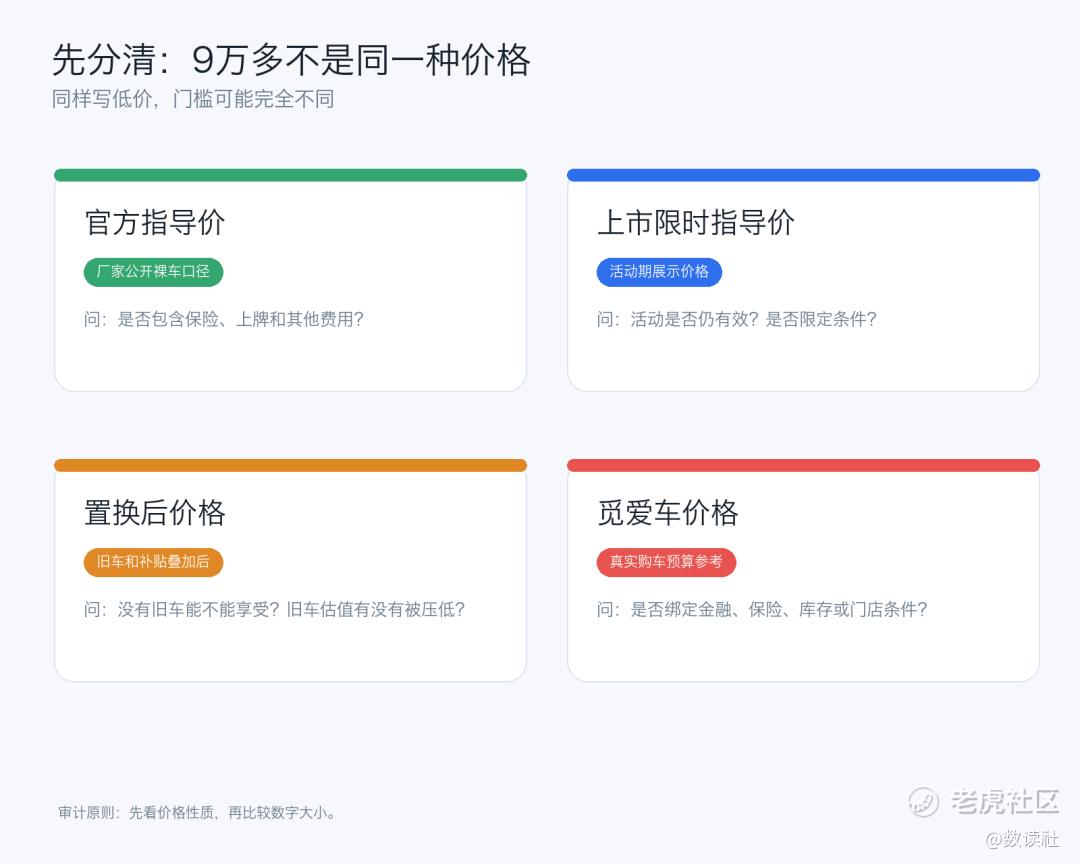Click the 老虎社区 tiger logo icon
Image resolution: width=1080 pixels, height=864 pixels.
tap(923, 801)
